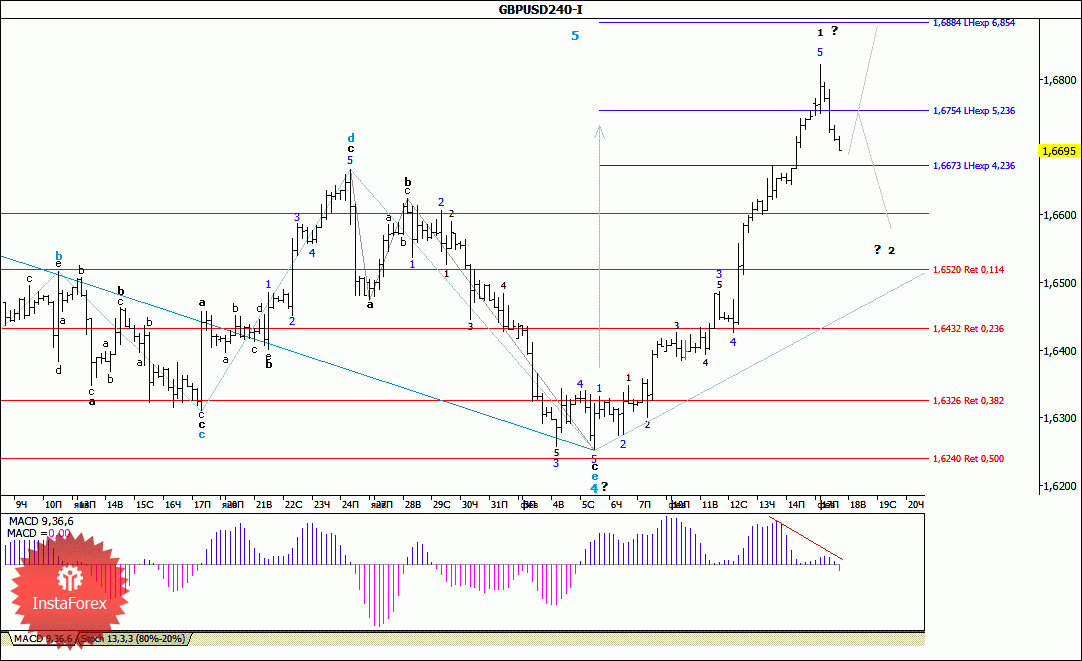Click the 1,6884 LHexp 6,854 level label
The image size is (1082, 661).
[x=974, y=23]
